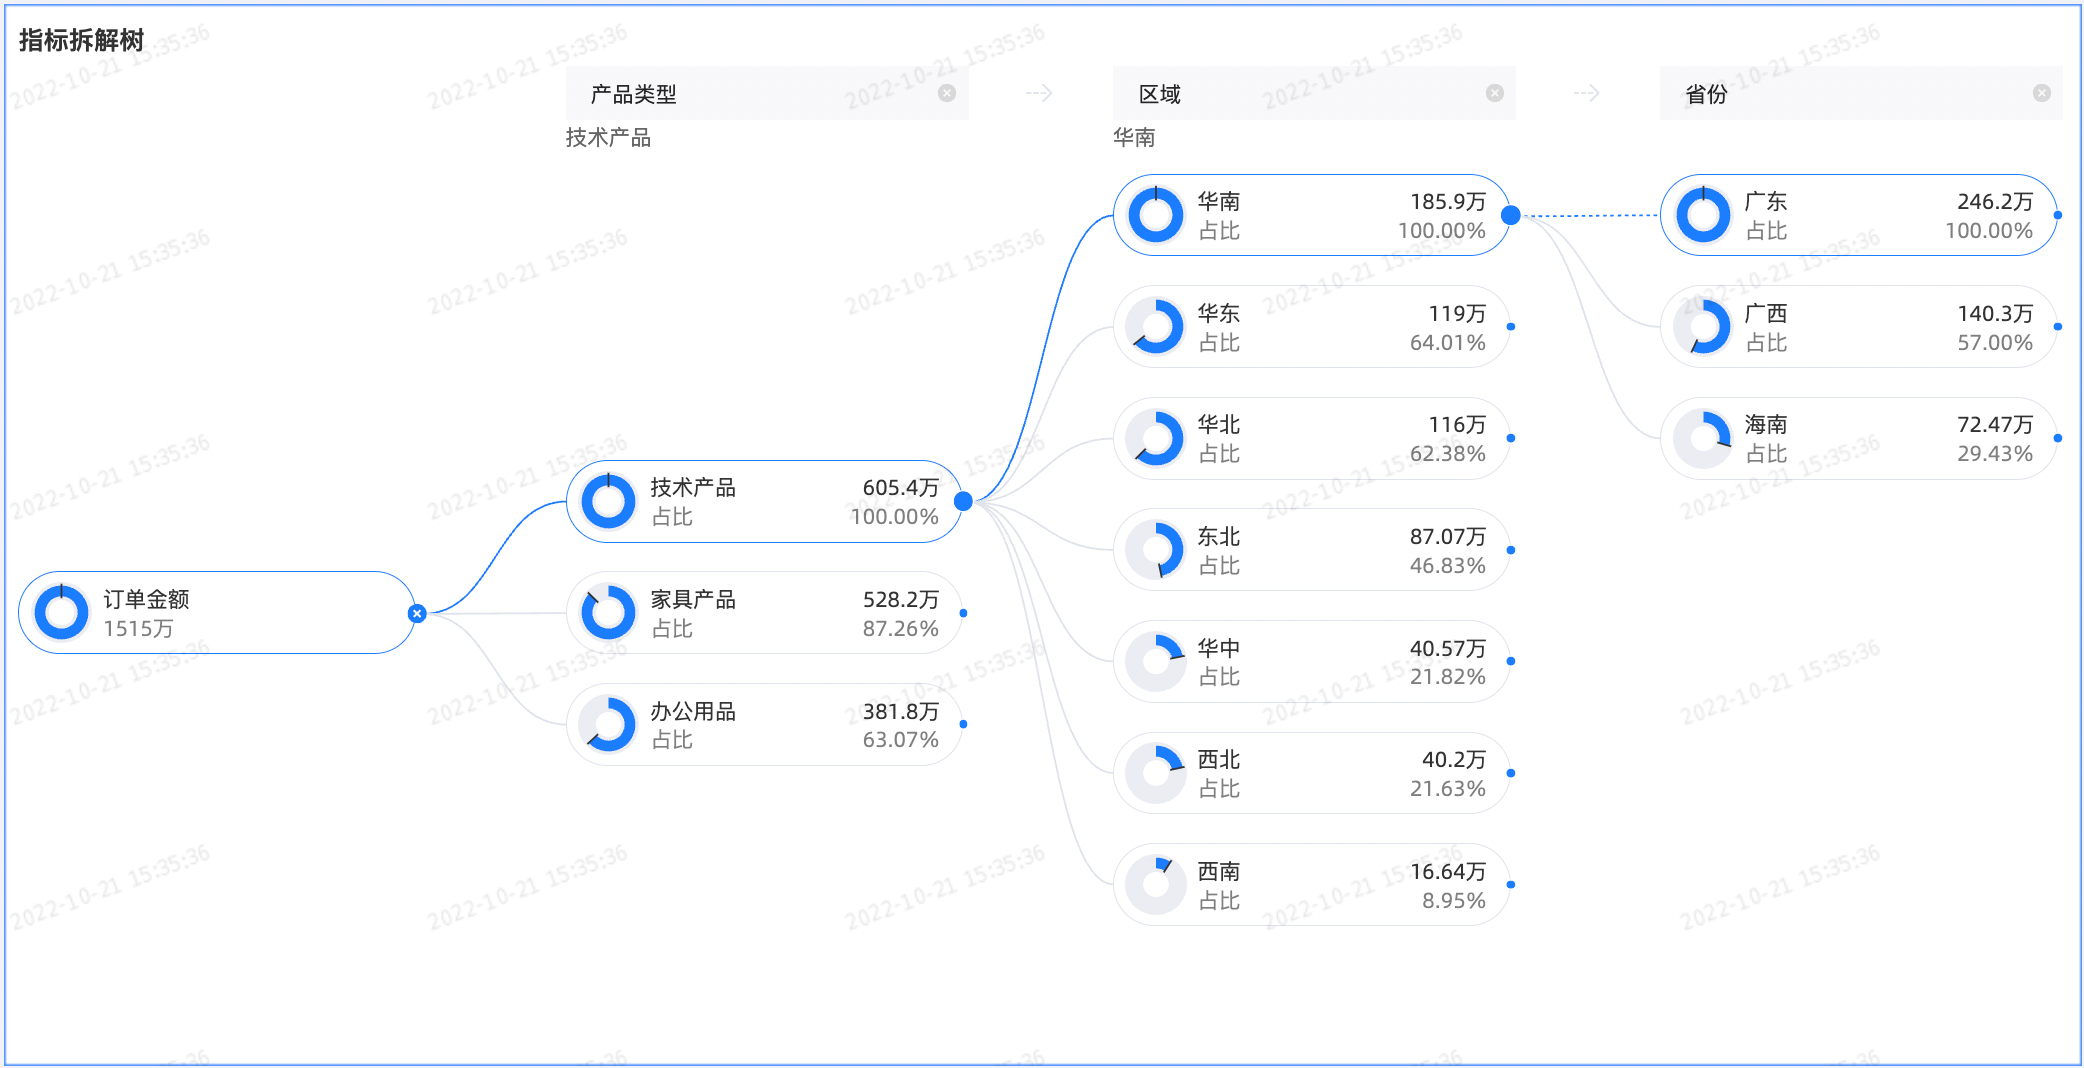Image resolution: width=2084 pixels, height=1068 pixels.
Task: Click the 63.07% share on 办公用品
Action: [x=900, y=740]
